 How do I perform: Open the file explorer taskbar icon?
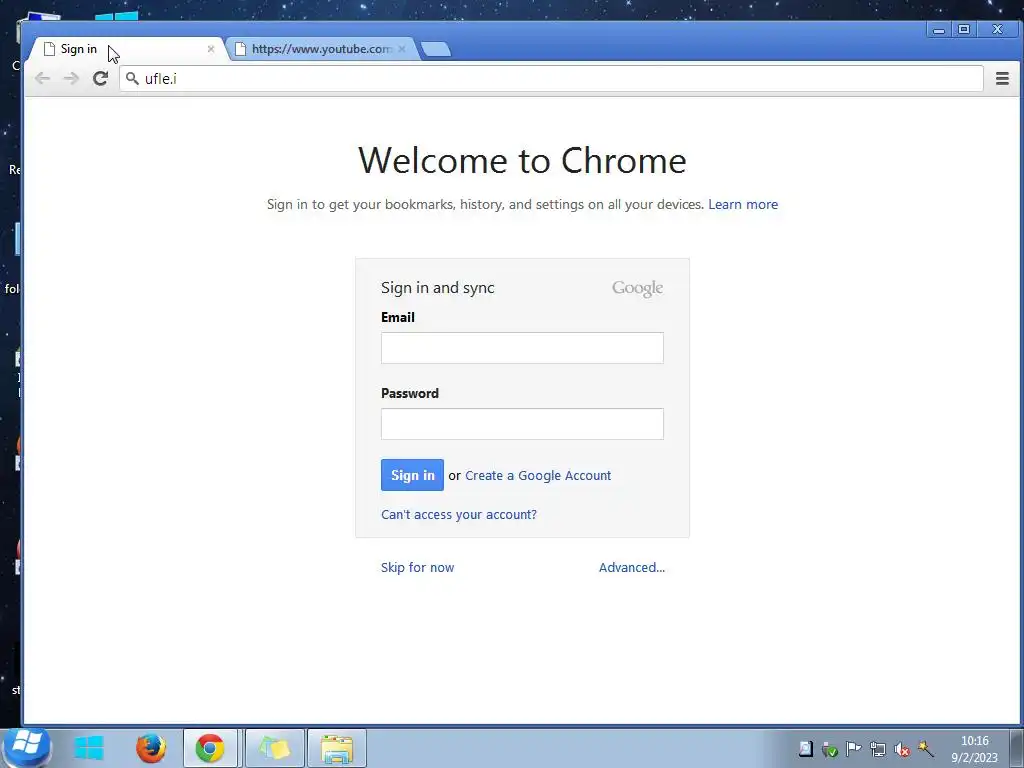337,748
